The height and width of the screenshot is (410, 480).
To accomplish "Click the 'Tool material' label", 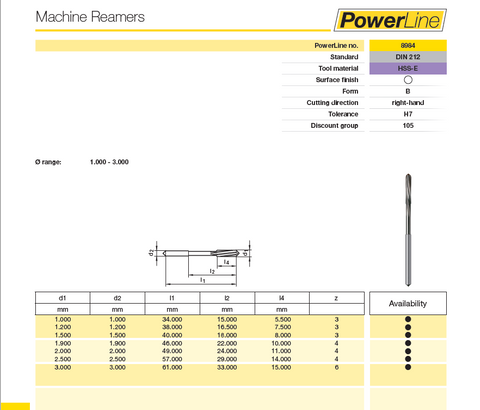I will [x=338, y=68].
